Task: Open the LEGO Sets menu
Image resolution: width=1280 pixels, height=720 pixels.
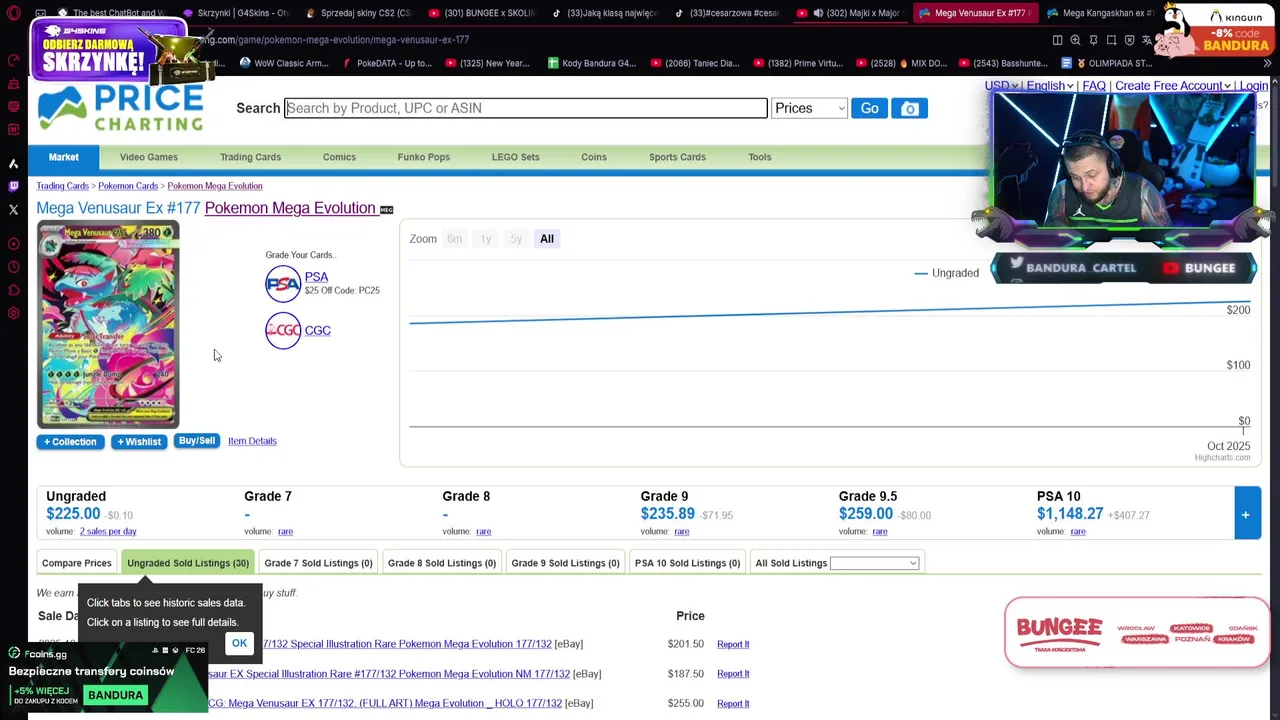Action: (x=515, y=157)
